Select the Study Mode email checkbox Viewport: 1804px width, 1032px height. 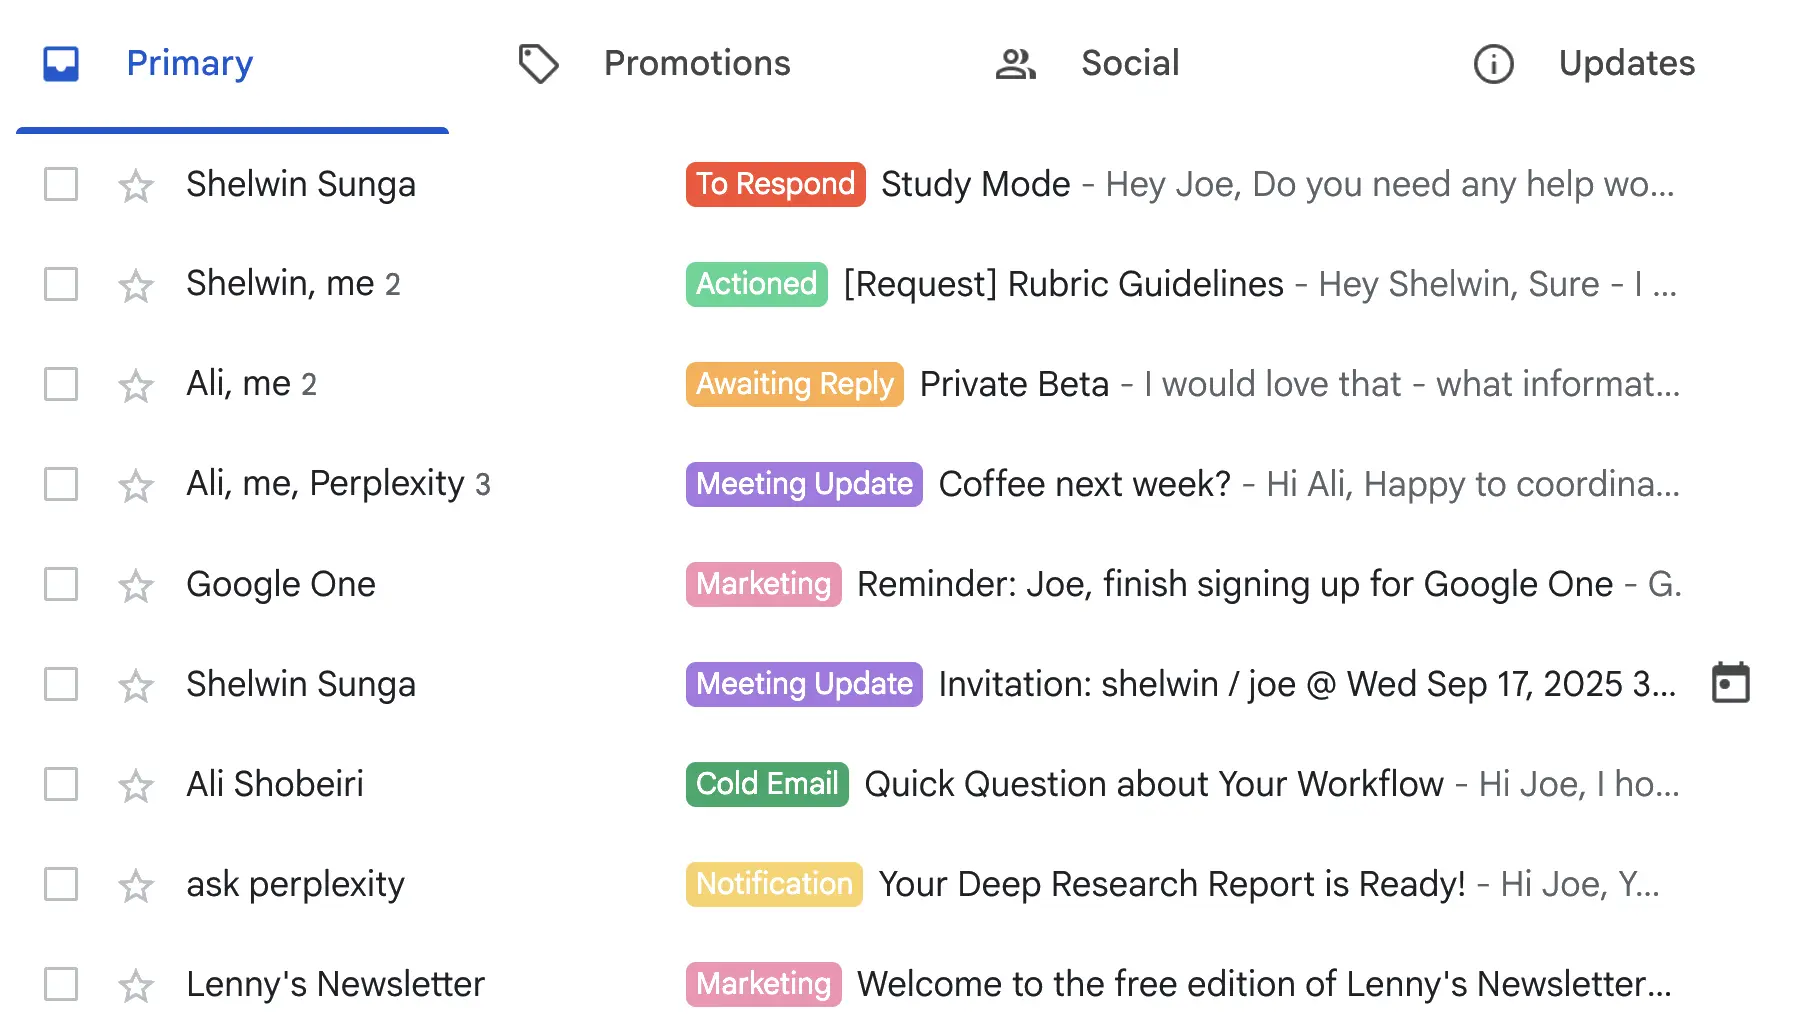tap(61, 184)
